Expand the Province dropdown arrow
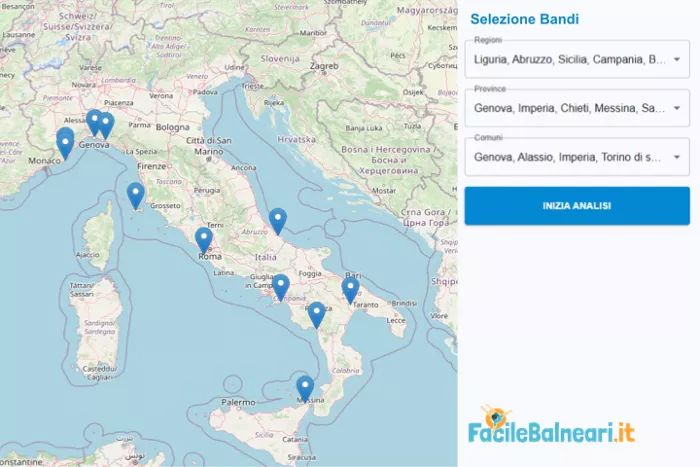 click(x=677, y=108)
